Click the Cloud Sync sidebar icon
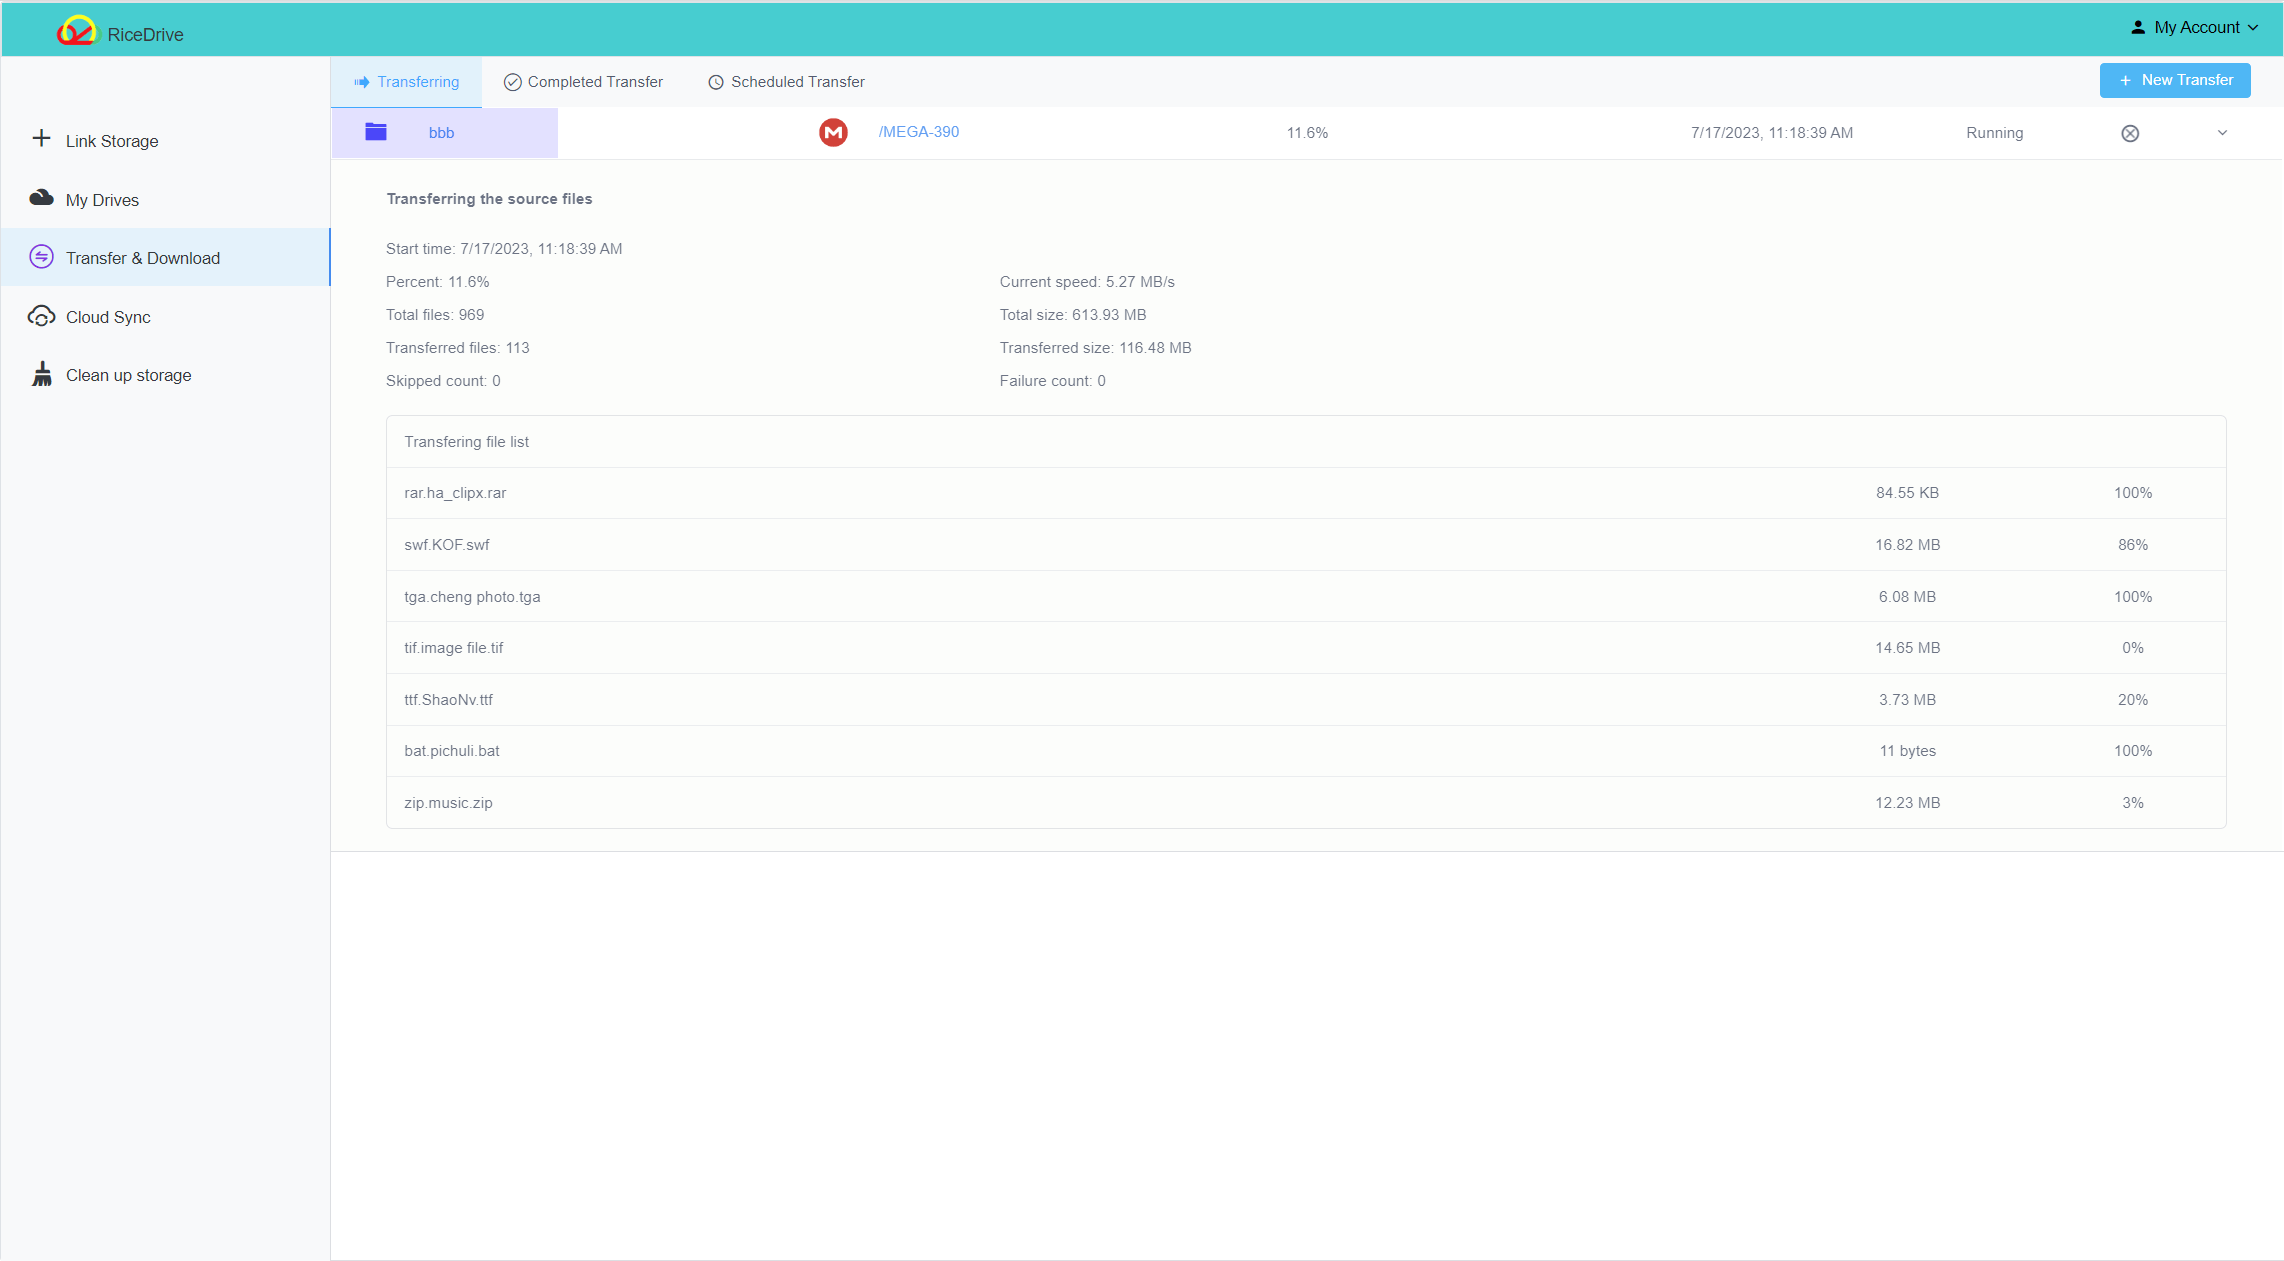 (x=40, y=315)
